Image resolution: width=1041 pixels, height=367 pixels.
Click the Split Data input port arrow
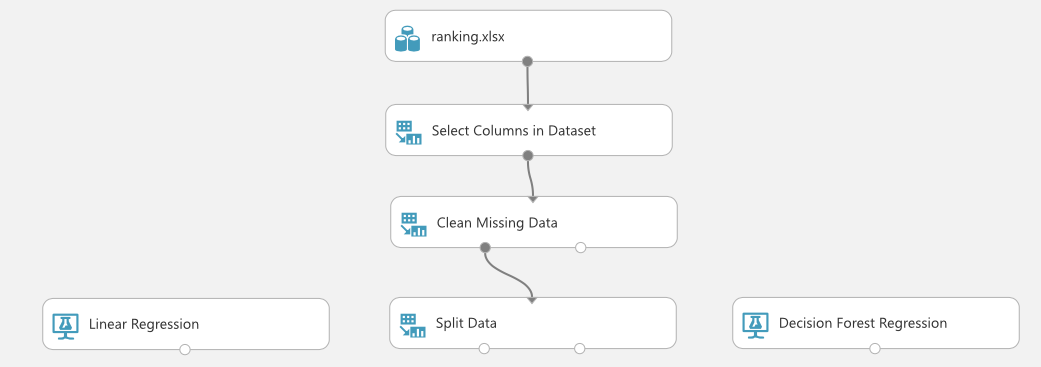pos(532,301)
